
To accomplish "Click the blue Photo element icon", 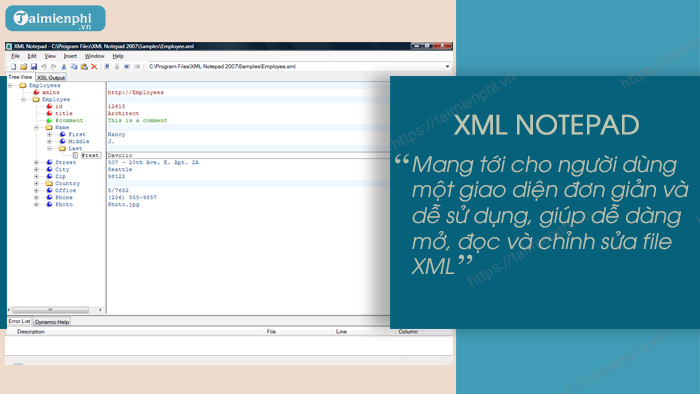I will click(50, 204).
